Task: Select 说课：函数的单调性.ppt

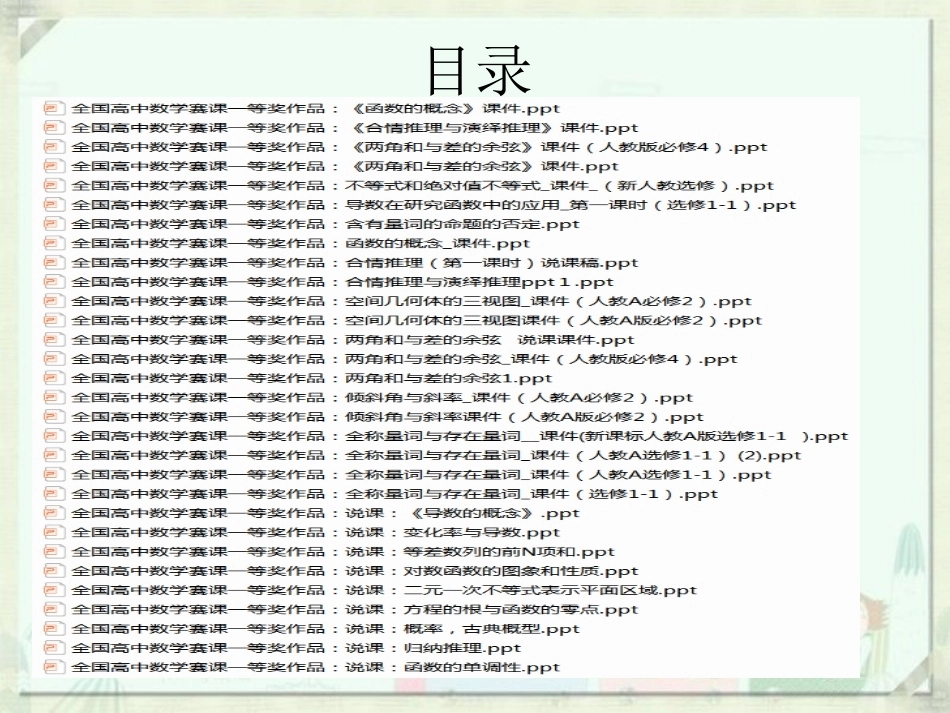Action: tap(316, 668)
